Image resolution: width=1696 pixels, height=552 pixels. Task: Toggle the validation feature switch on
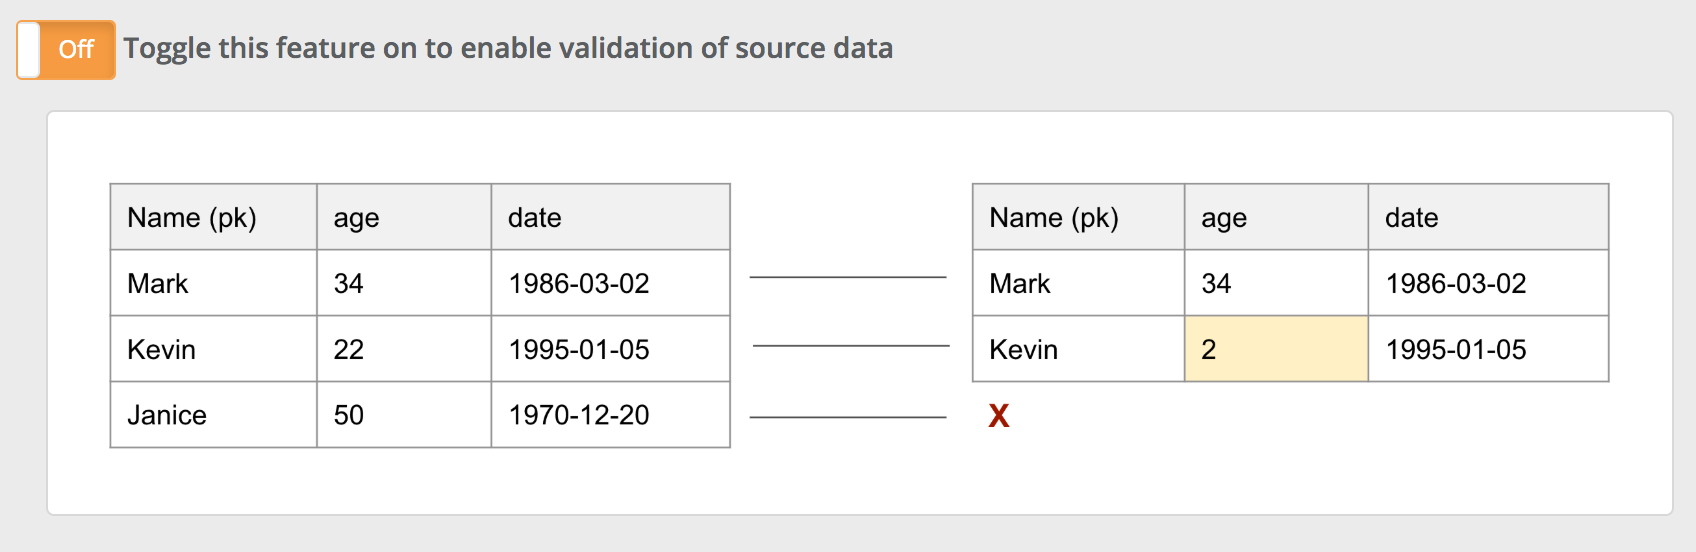coord(66,49)
